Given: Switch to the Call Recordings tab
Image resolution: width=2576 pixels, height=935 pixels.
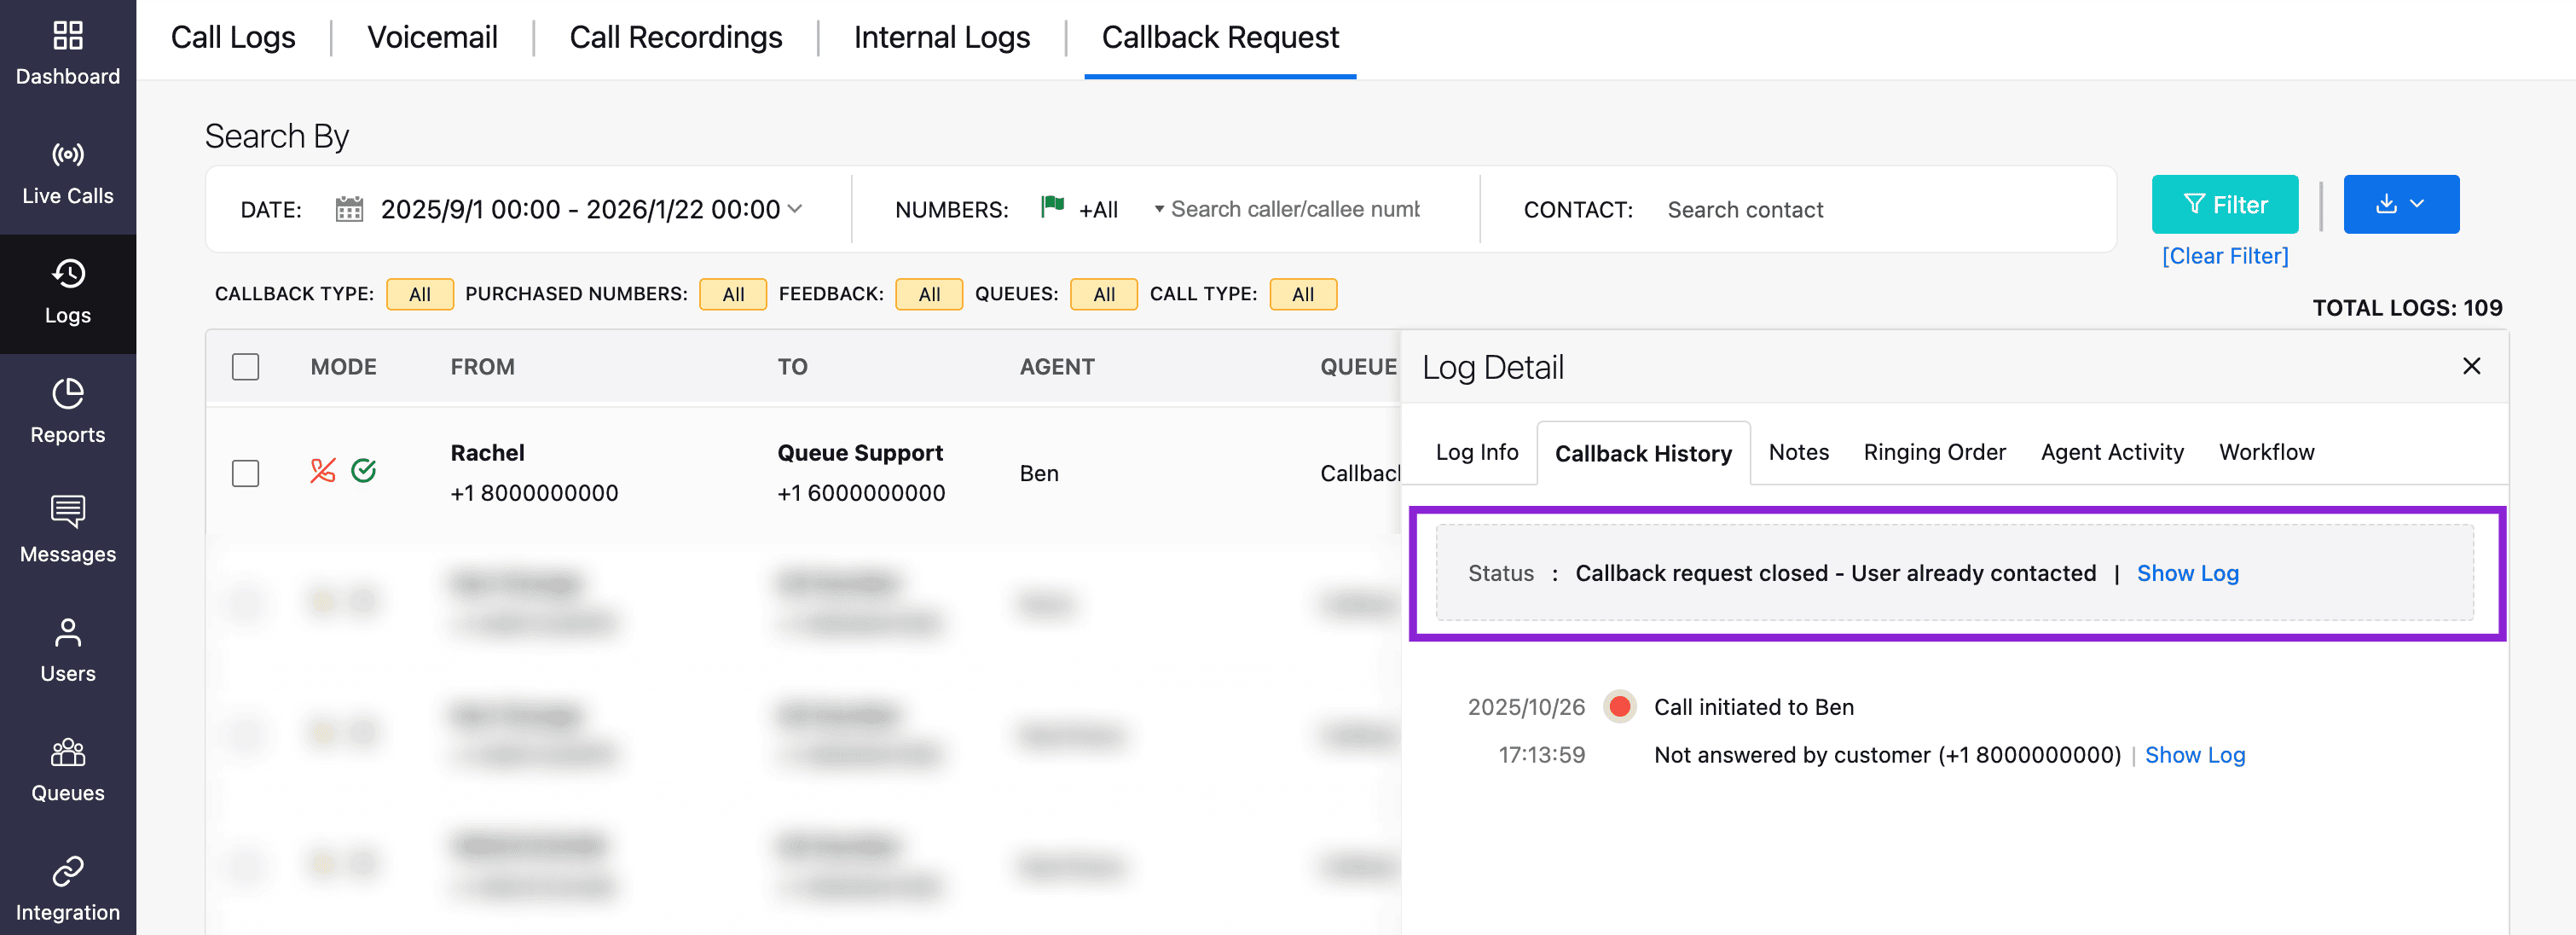Looking at the screenshot, I should pos(675,38).
